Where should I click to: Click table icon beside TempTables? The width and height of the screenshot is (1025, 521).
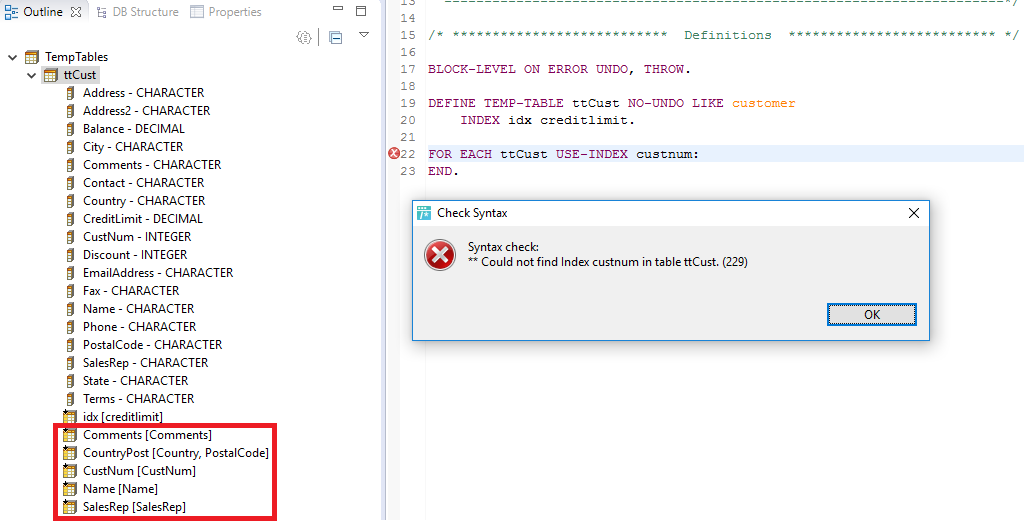coord(31,58)
